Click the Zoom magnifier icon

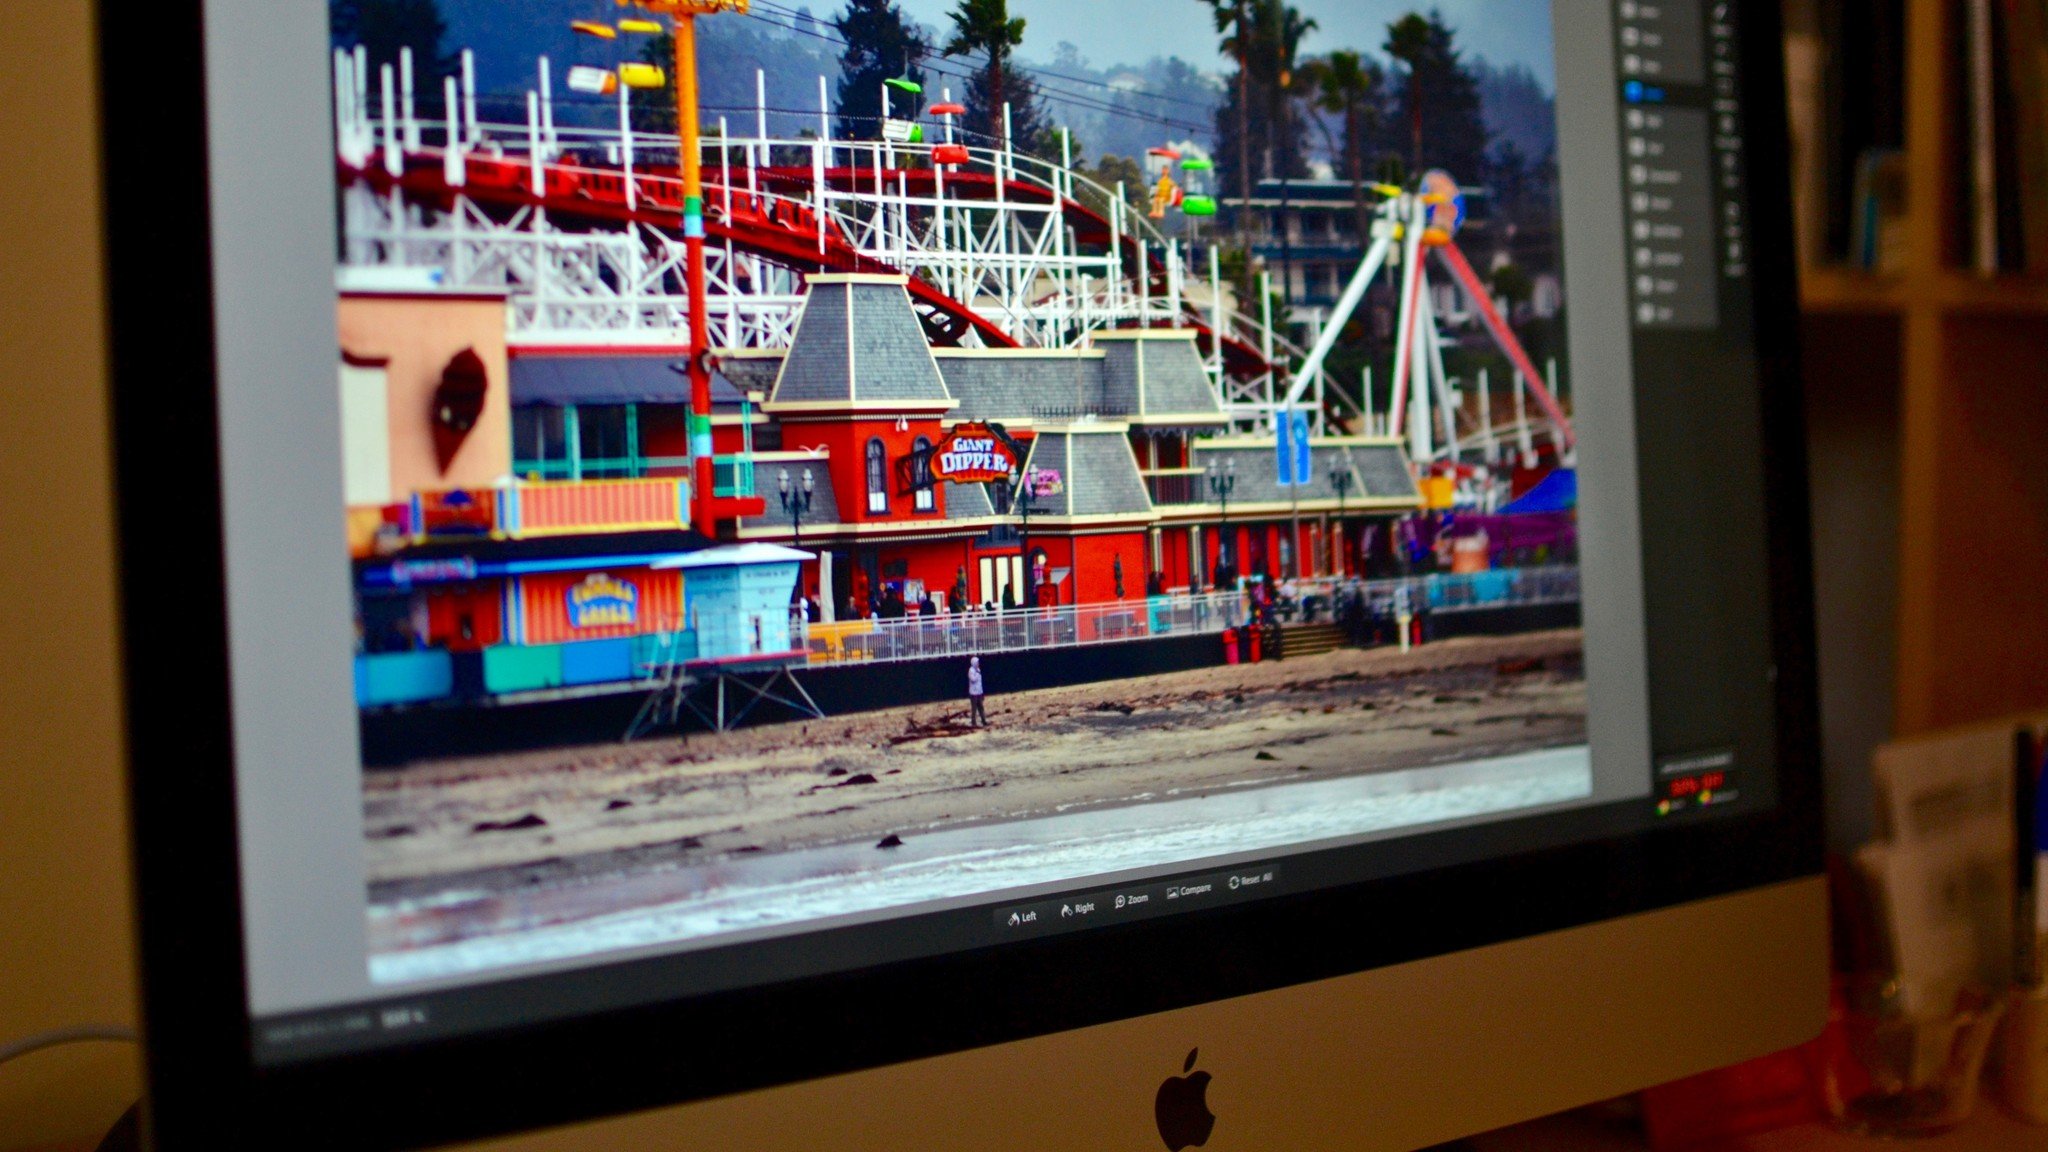[x=1120, y=901]
